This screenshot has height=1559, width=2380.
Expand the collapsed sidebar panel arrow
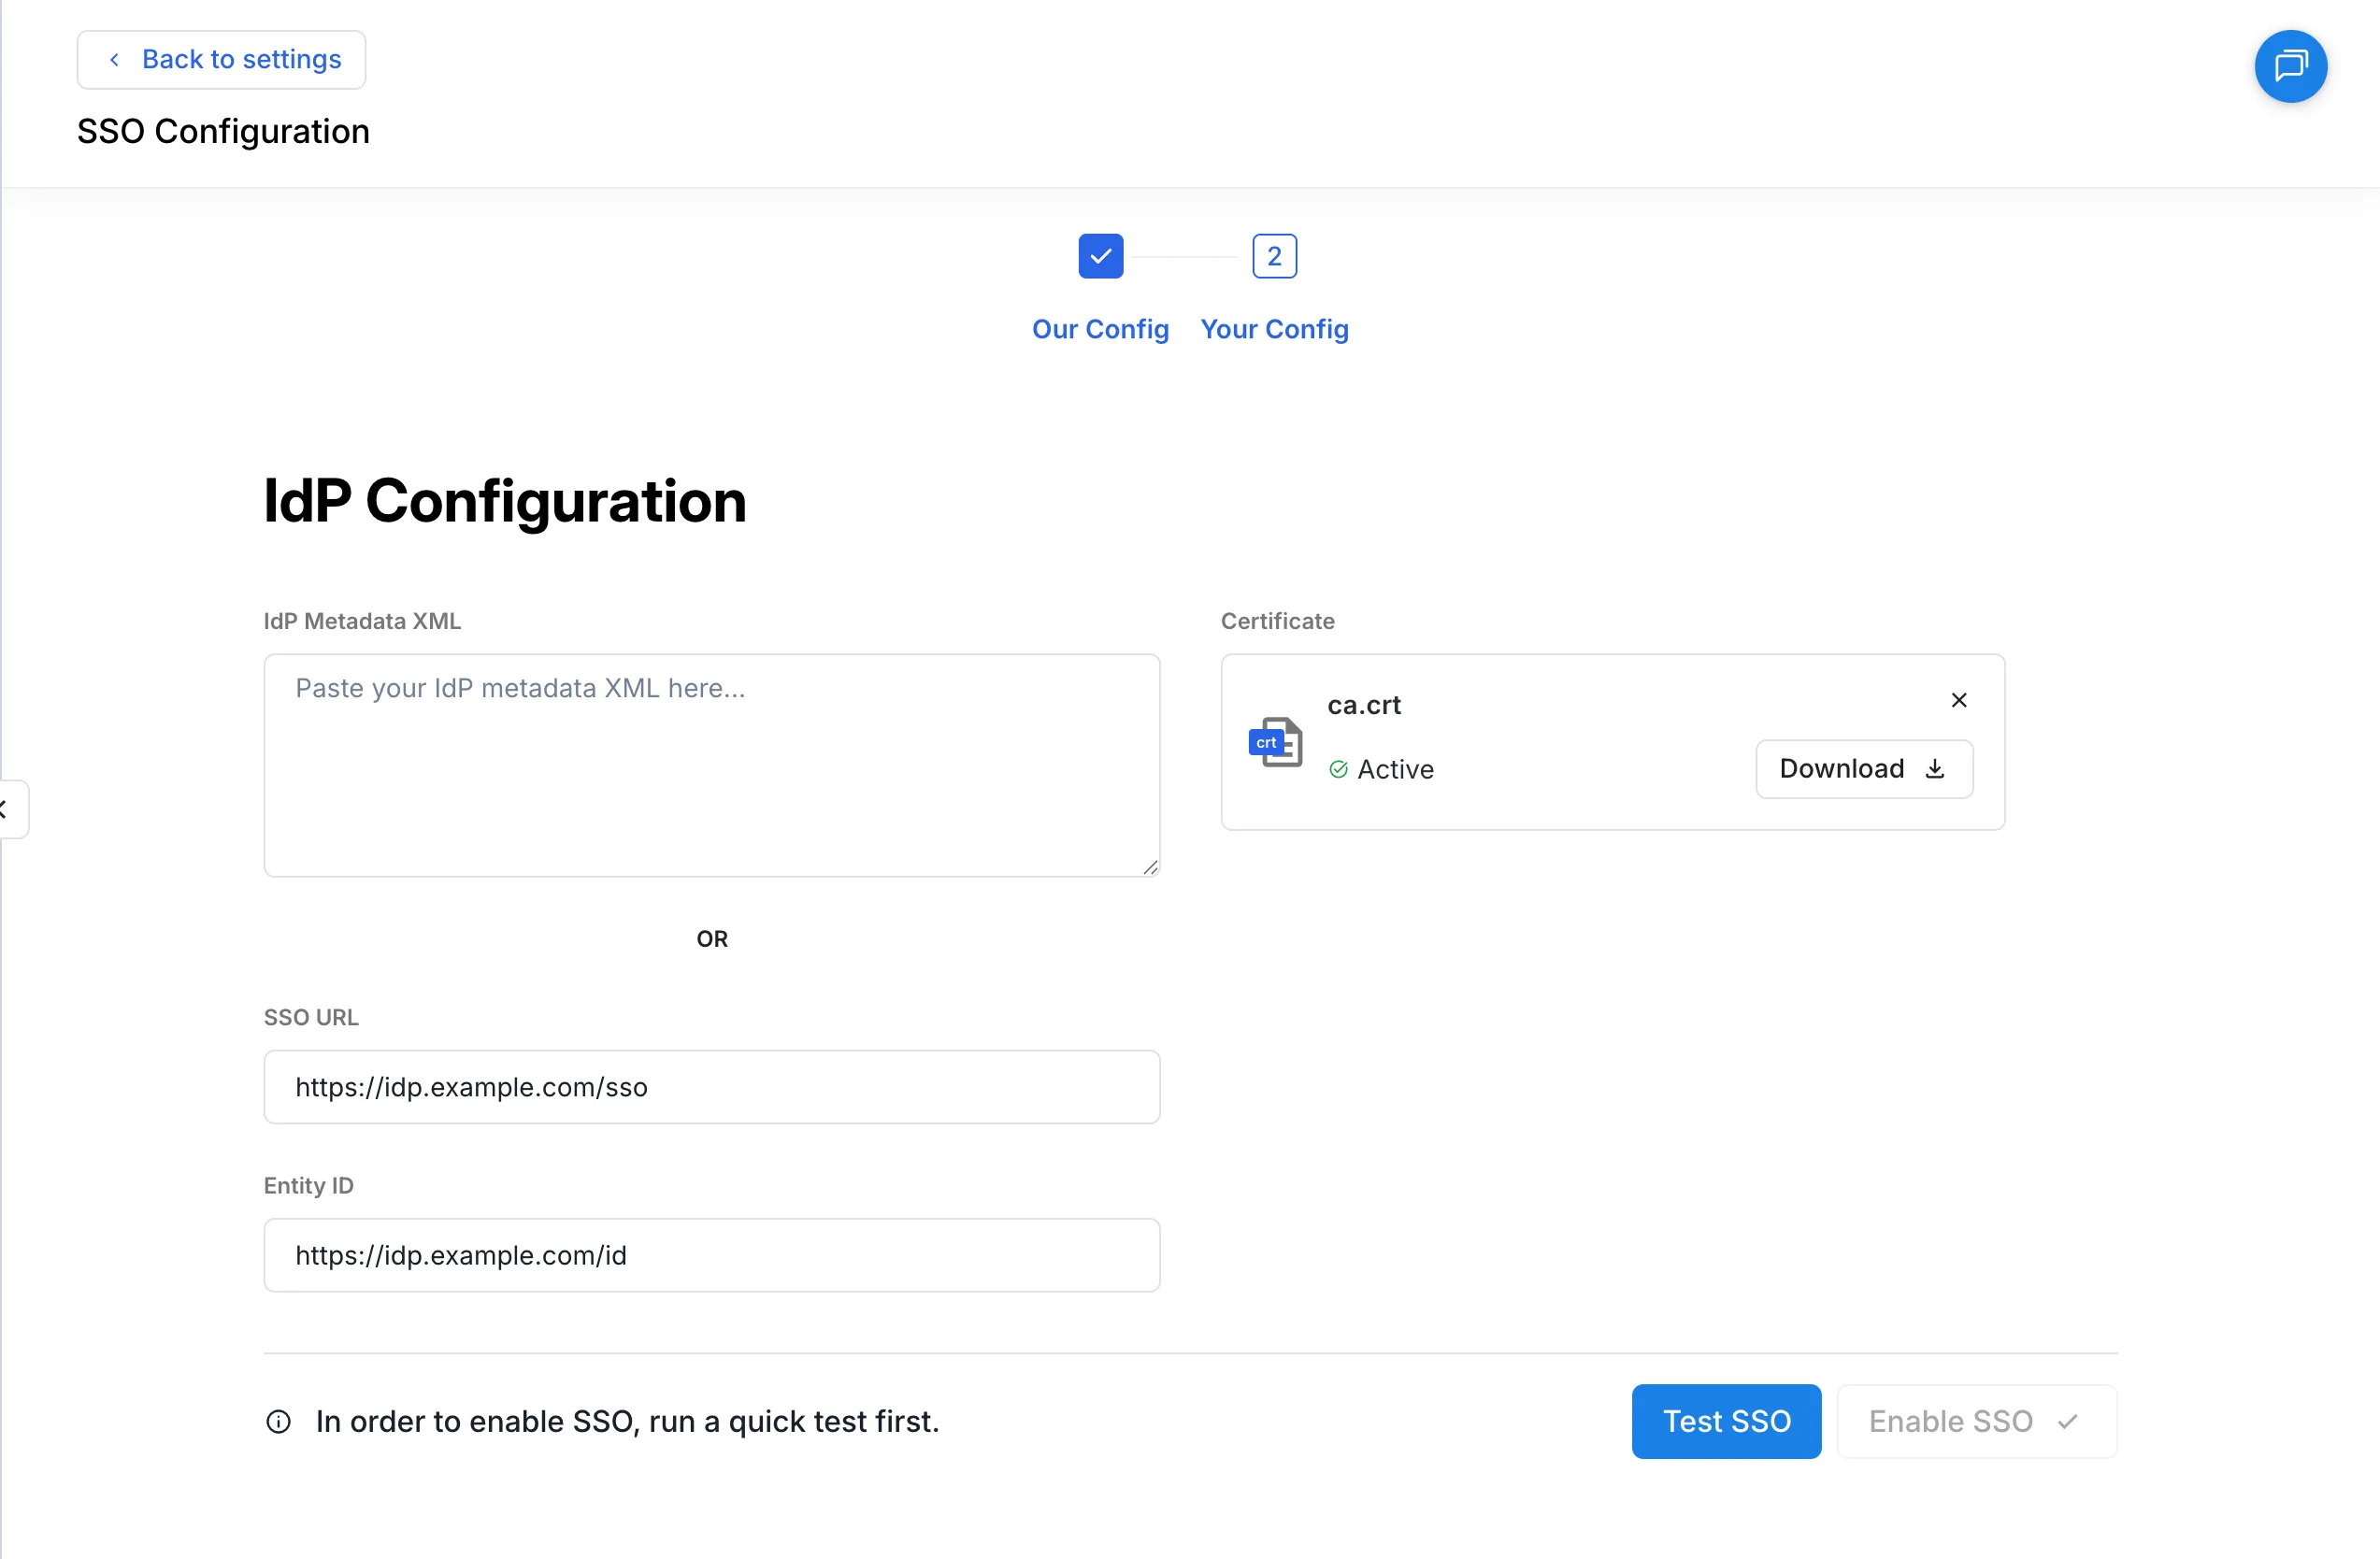[x=8, y=809]
